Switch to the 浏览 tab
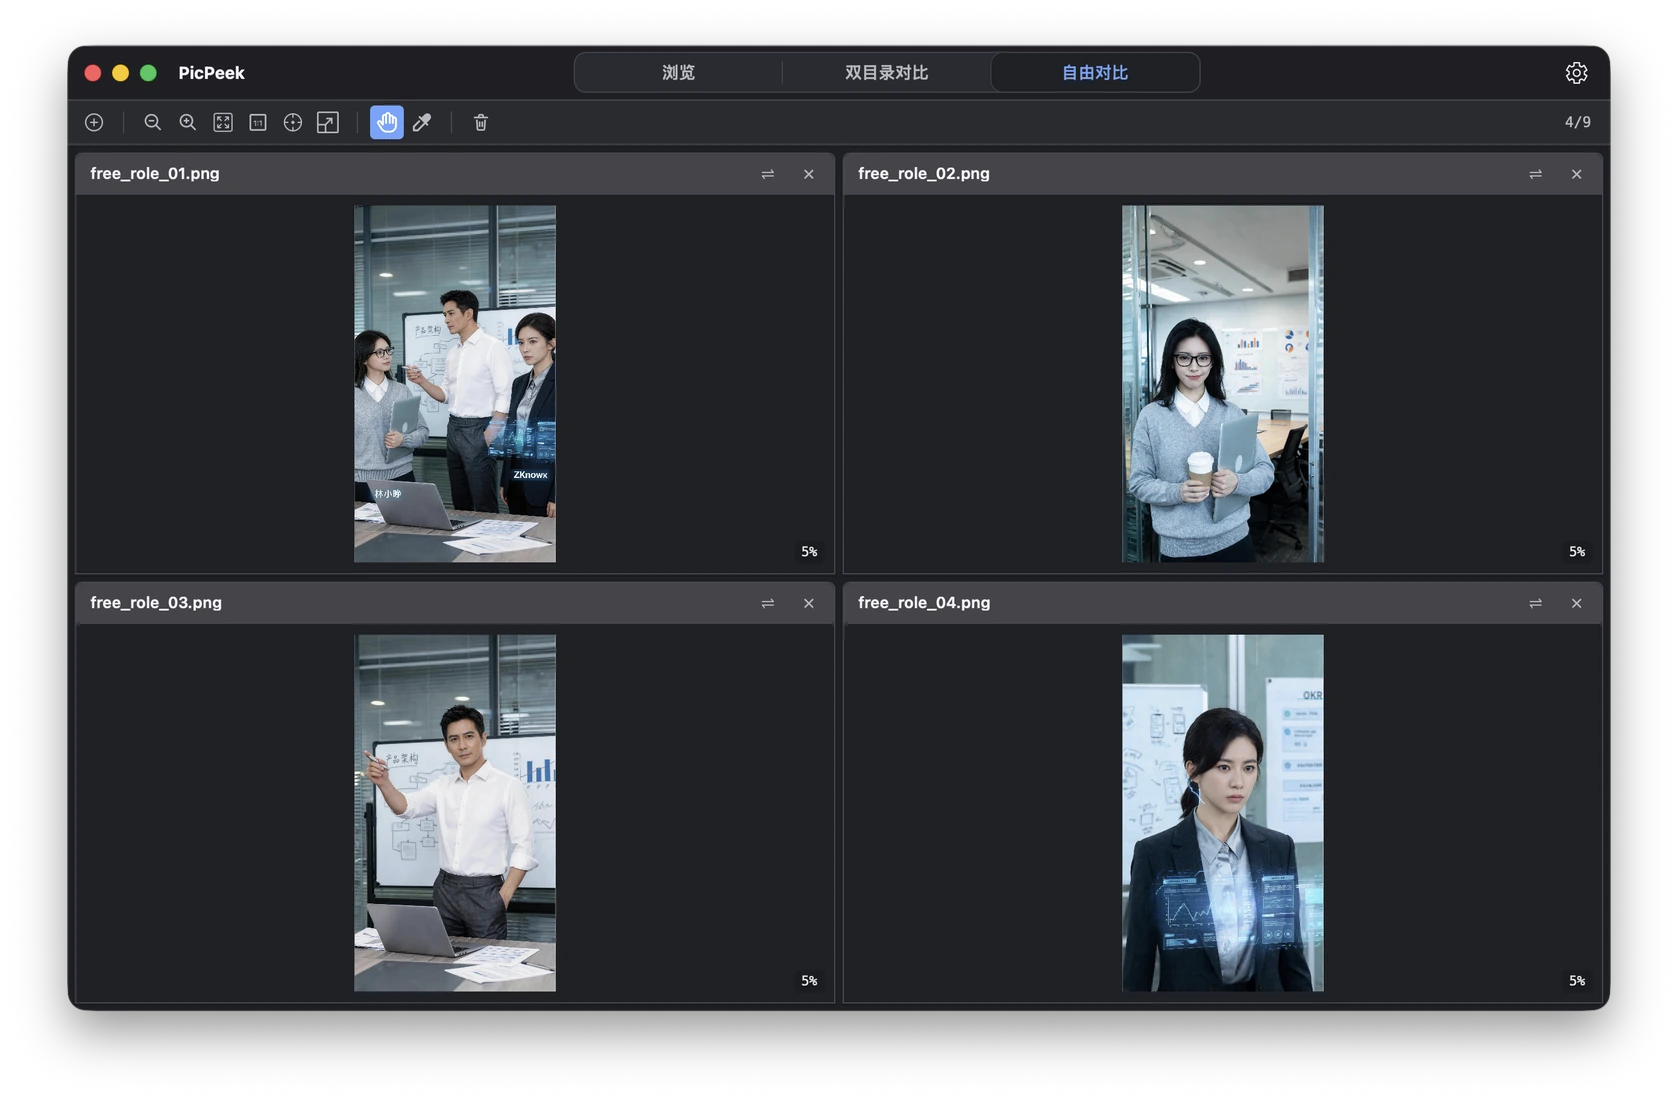 678,73
